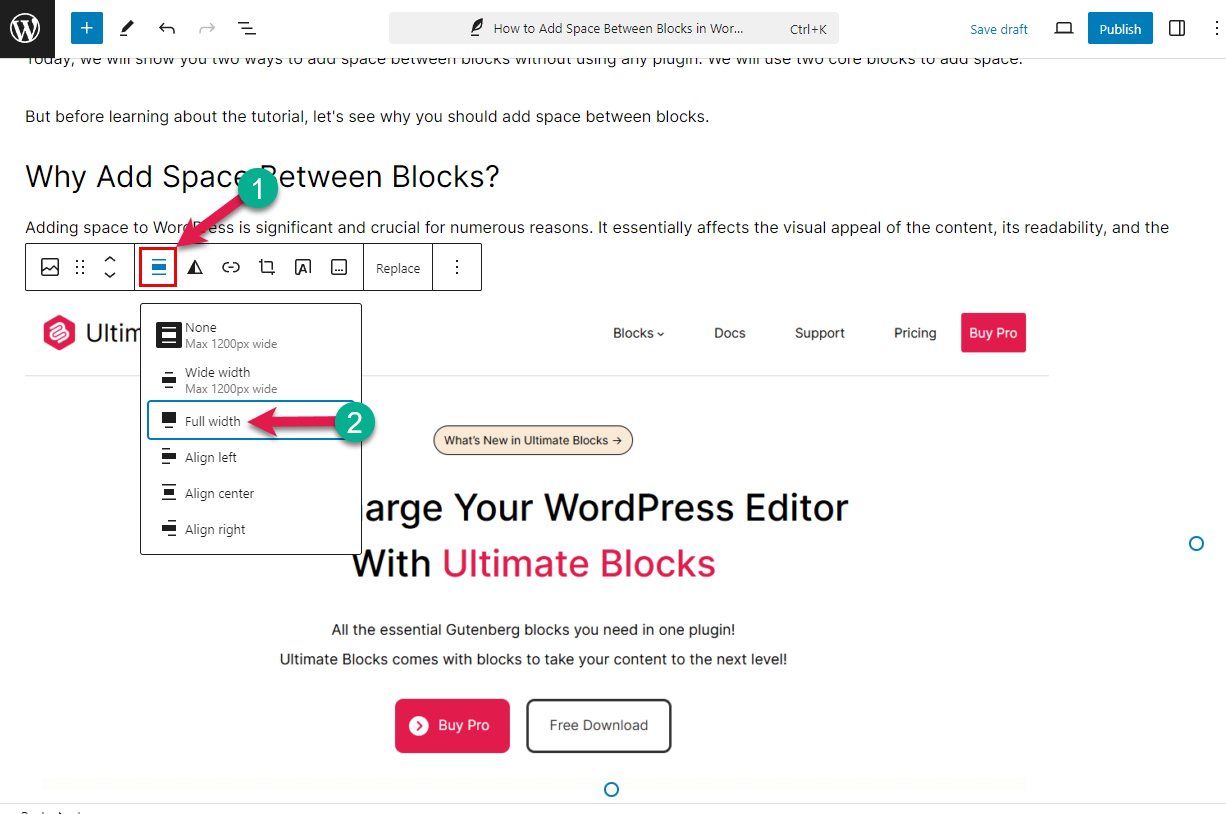The image size is (1226, 814).
Task: Switch to editing tools with the pencil icon
Action: 126,28
